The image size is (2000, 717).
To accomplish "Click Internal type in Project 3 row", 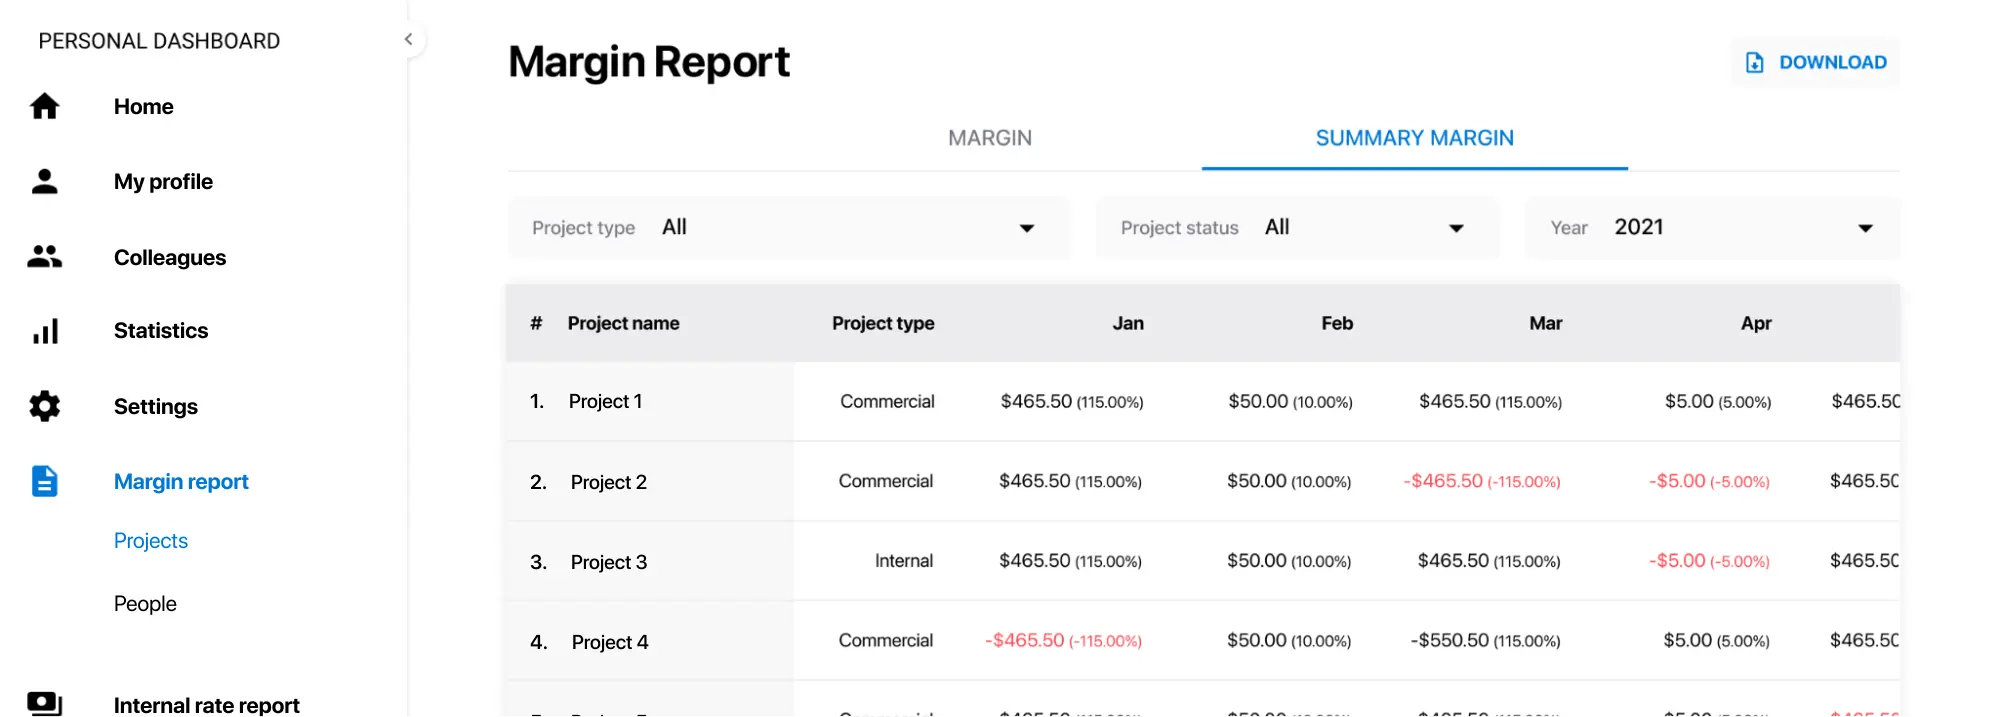I will click(x=904, y=561).
